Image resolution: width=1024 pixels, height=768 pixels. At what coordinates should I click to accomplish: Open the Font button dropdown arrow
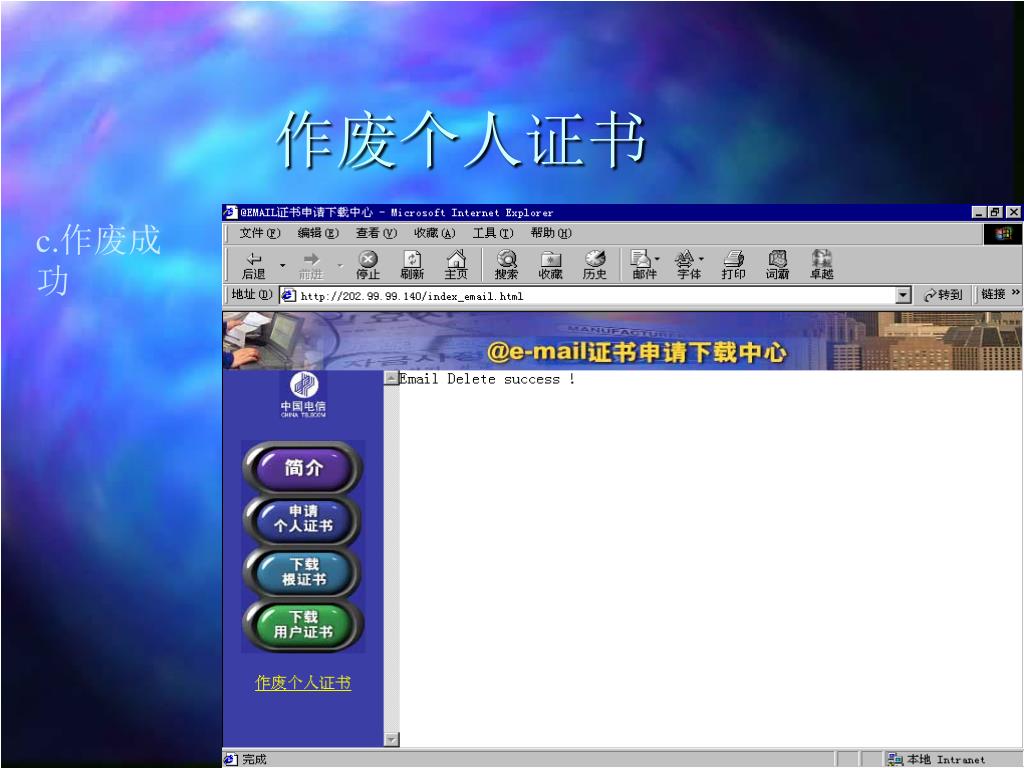coord(701,259)
